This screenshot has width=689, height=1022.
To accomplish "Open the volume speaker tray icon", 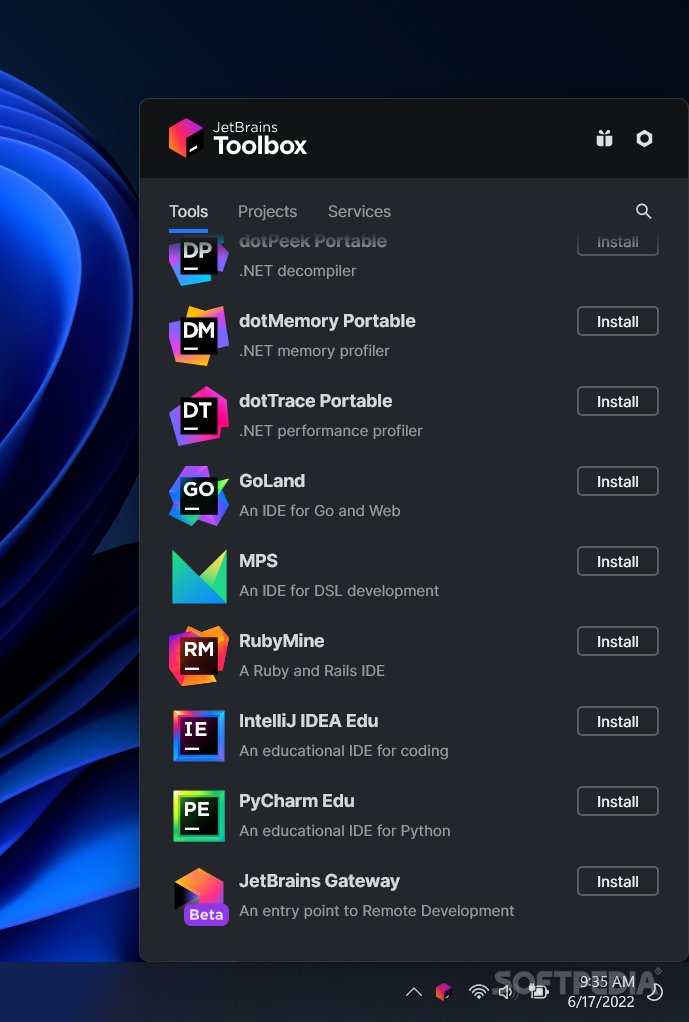I will click(x=506, y=992).
